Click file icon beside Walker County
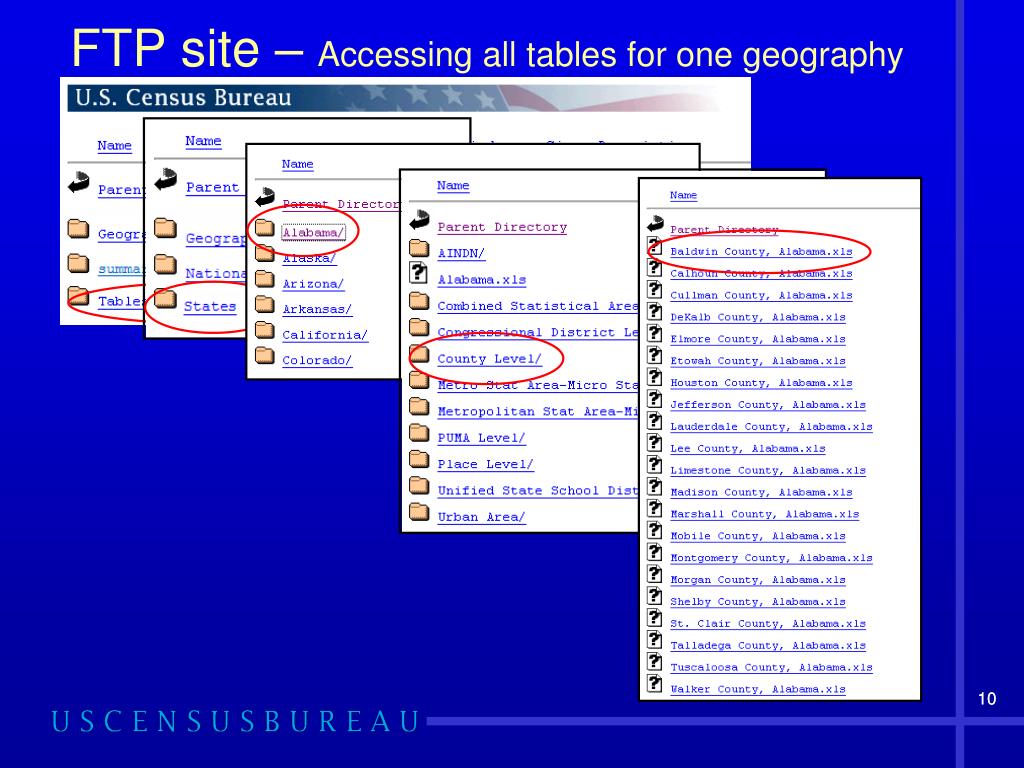 (654, 683)
